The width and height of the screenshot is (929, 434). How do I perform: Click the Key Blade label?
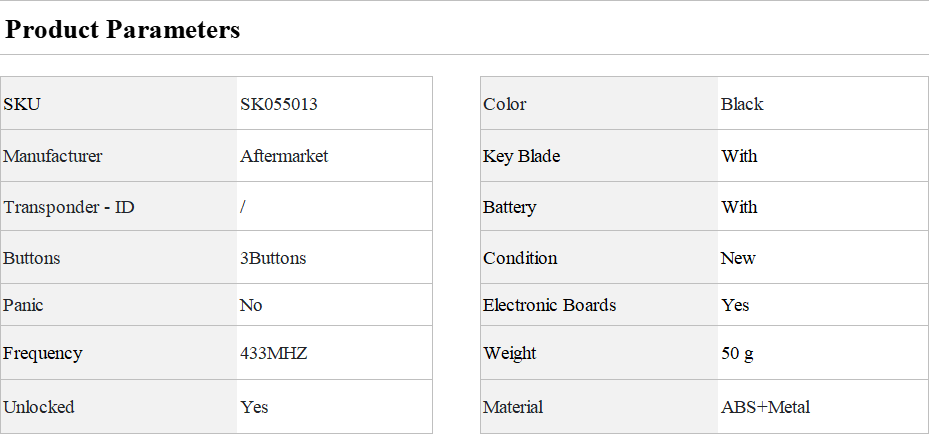[521, 156]
